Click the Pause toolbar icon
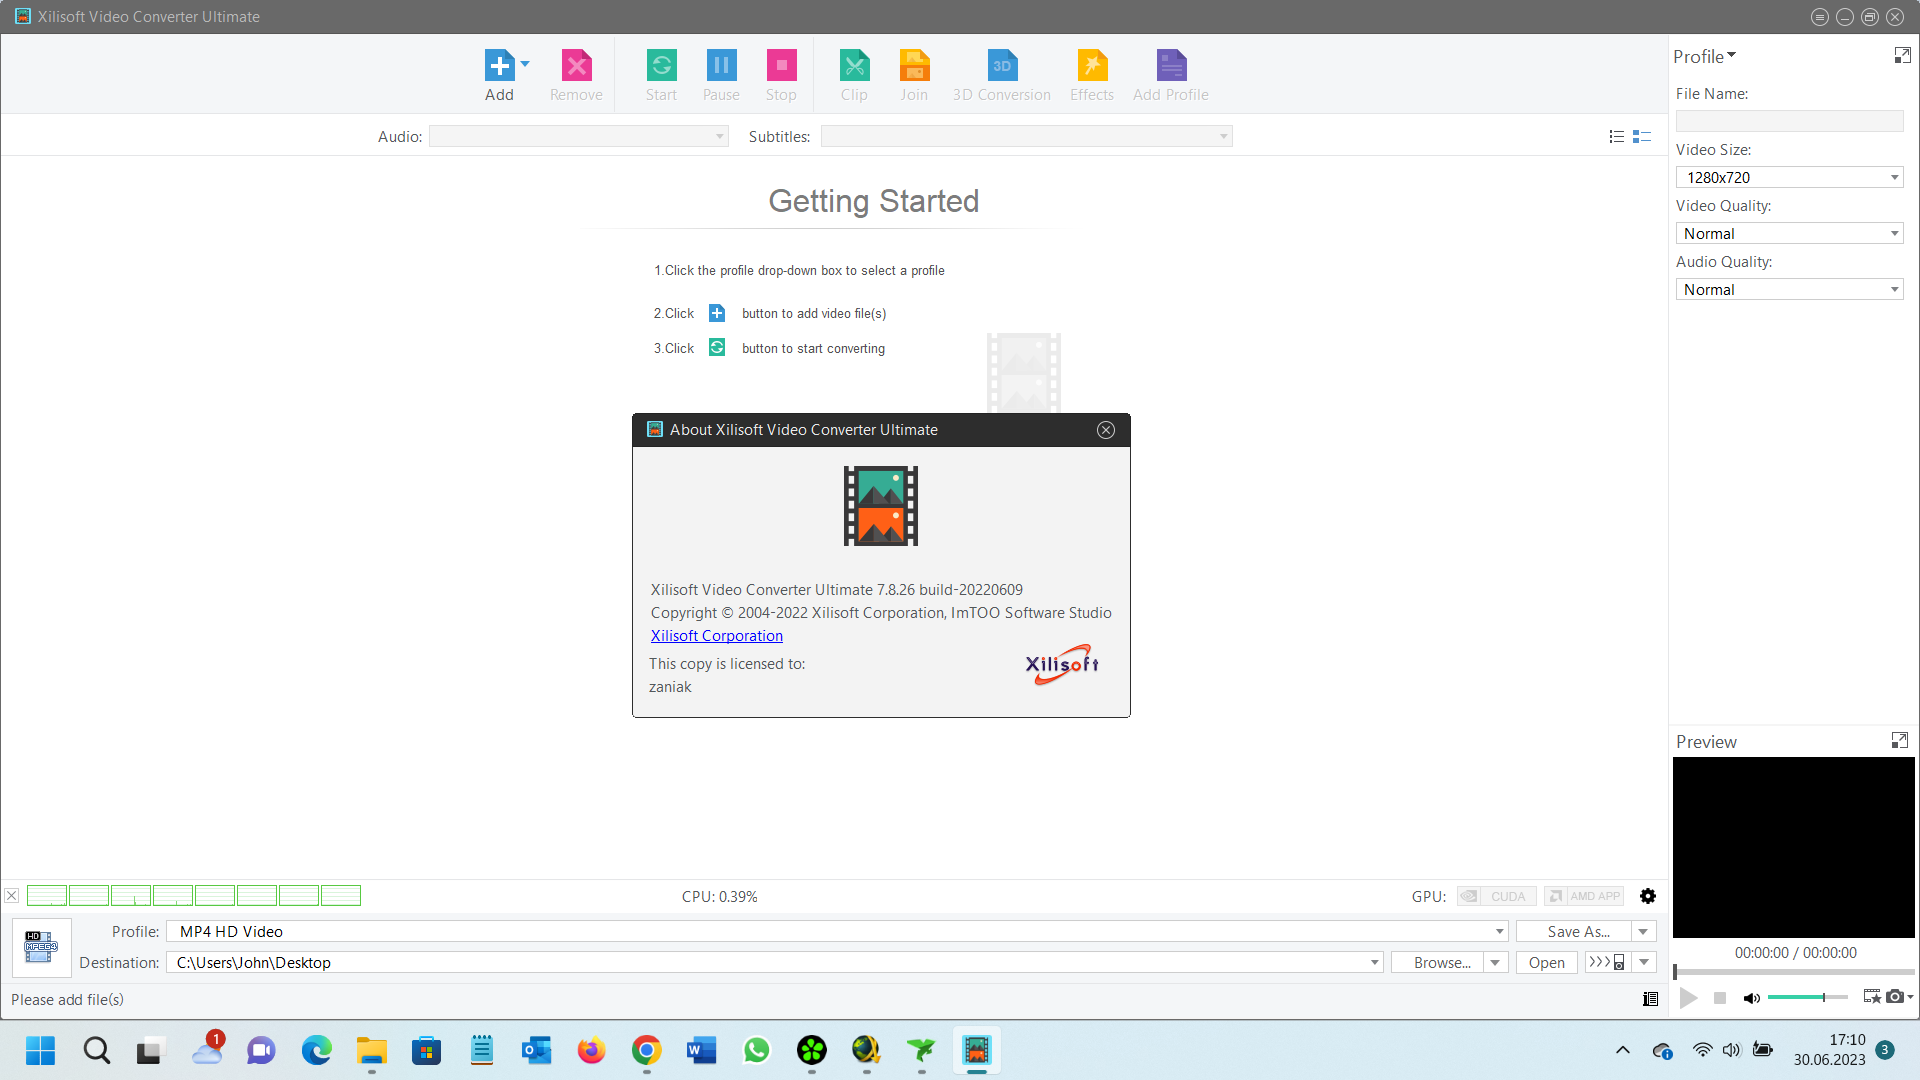The width and height of the screenshot is (1920, 1080). 721,65
